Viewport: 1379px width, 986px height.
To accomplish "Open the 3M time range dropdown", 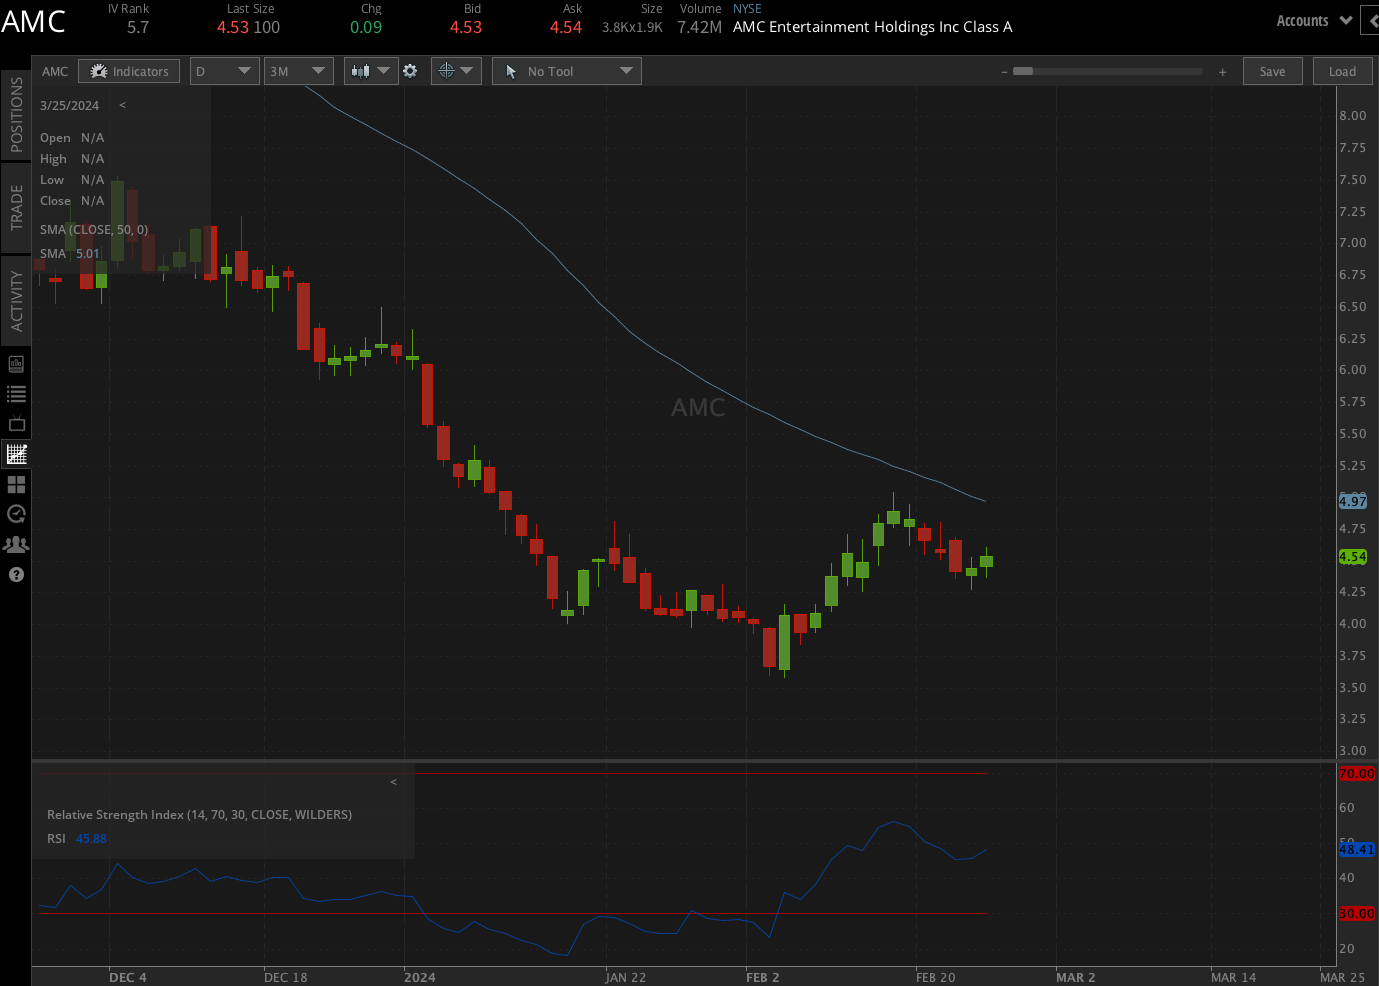I will [x=298, y=71].
